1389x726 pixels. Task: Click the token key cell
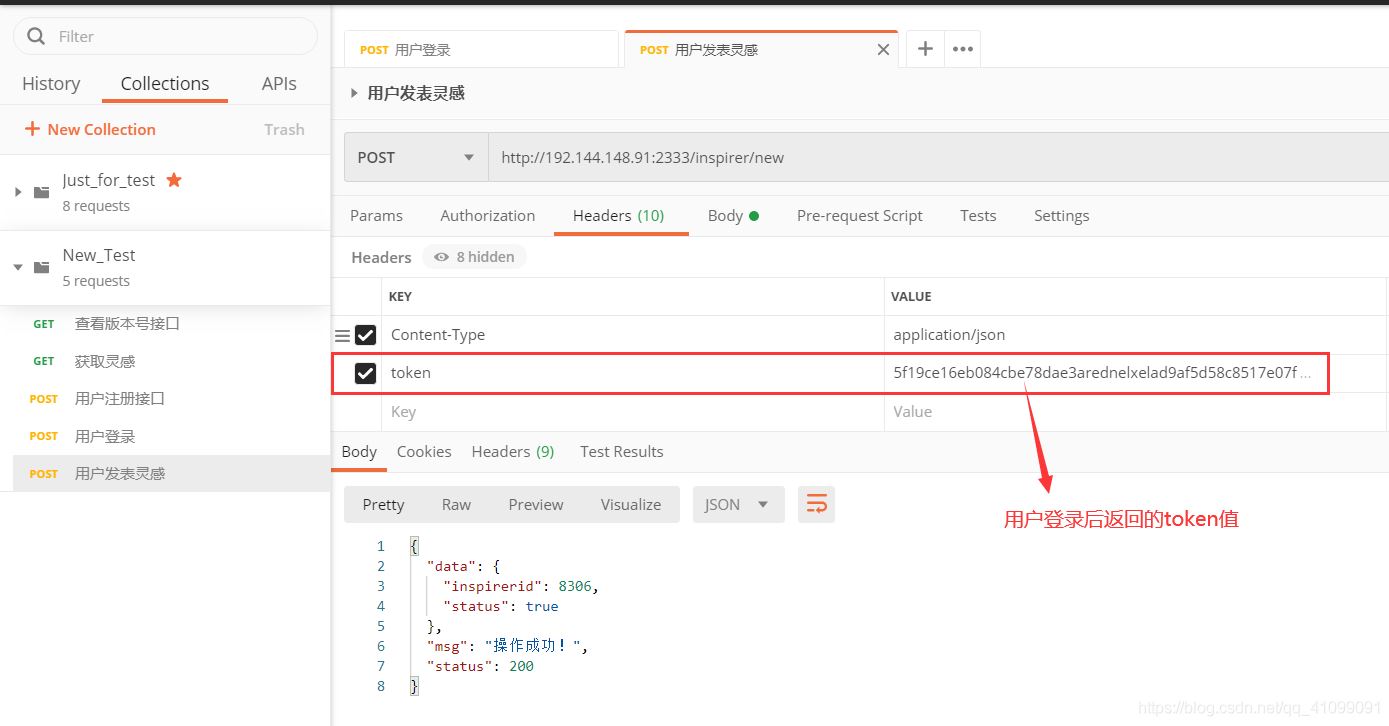click(633, 373)
